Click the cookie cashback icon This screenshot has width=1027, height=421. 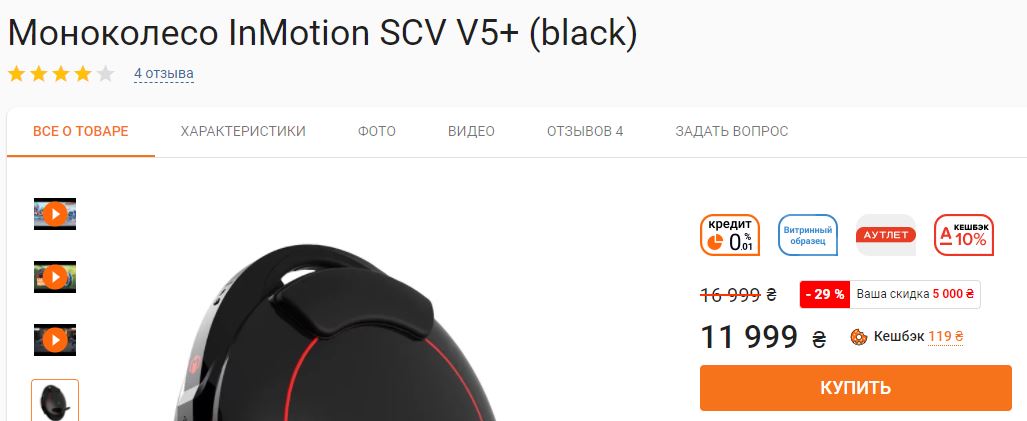[859, 337]
